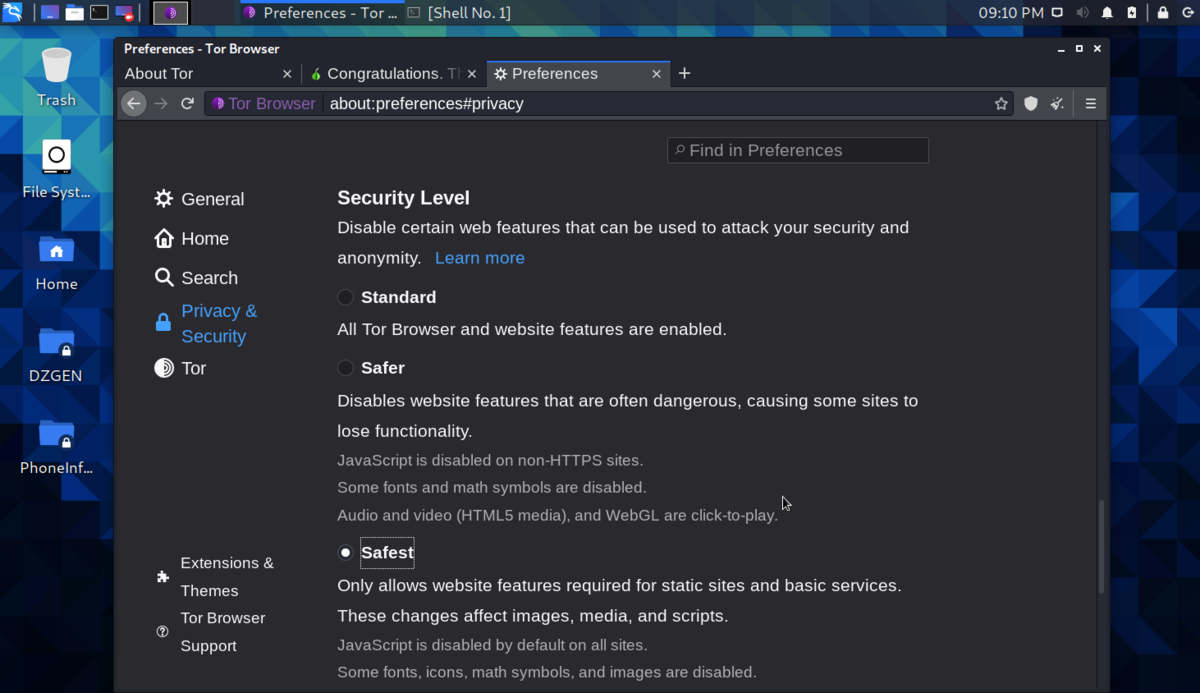The width and height of the screenshot is (1200, 693).
Task: Select the Standard security level
Action: pyautogui.click(x=346, y=297)
